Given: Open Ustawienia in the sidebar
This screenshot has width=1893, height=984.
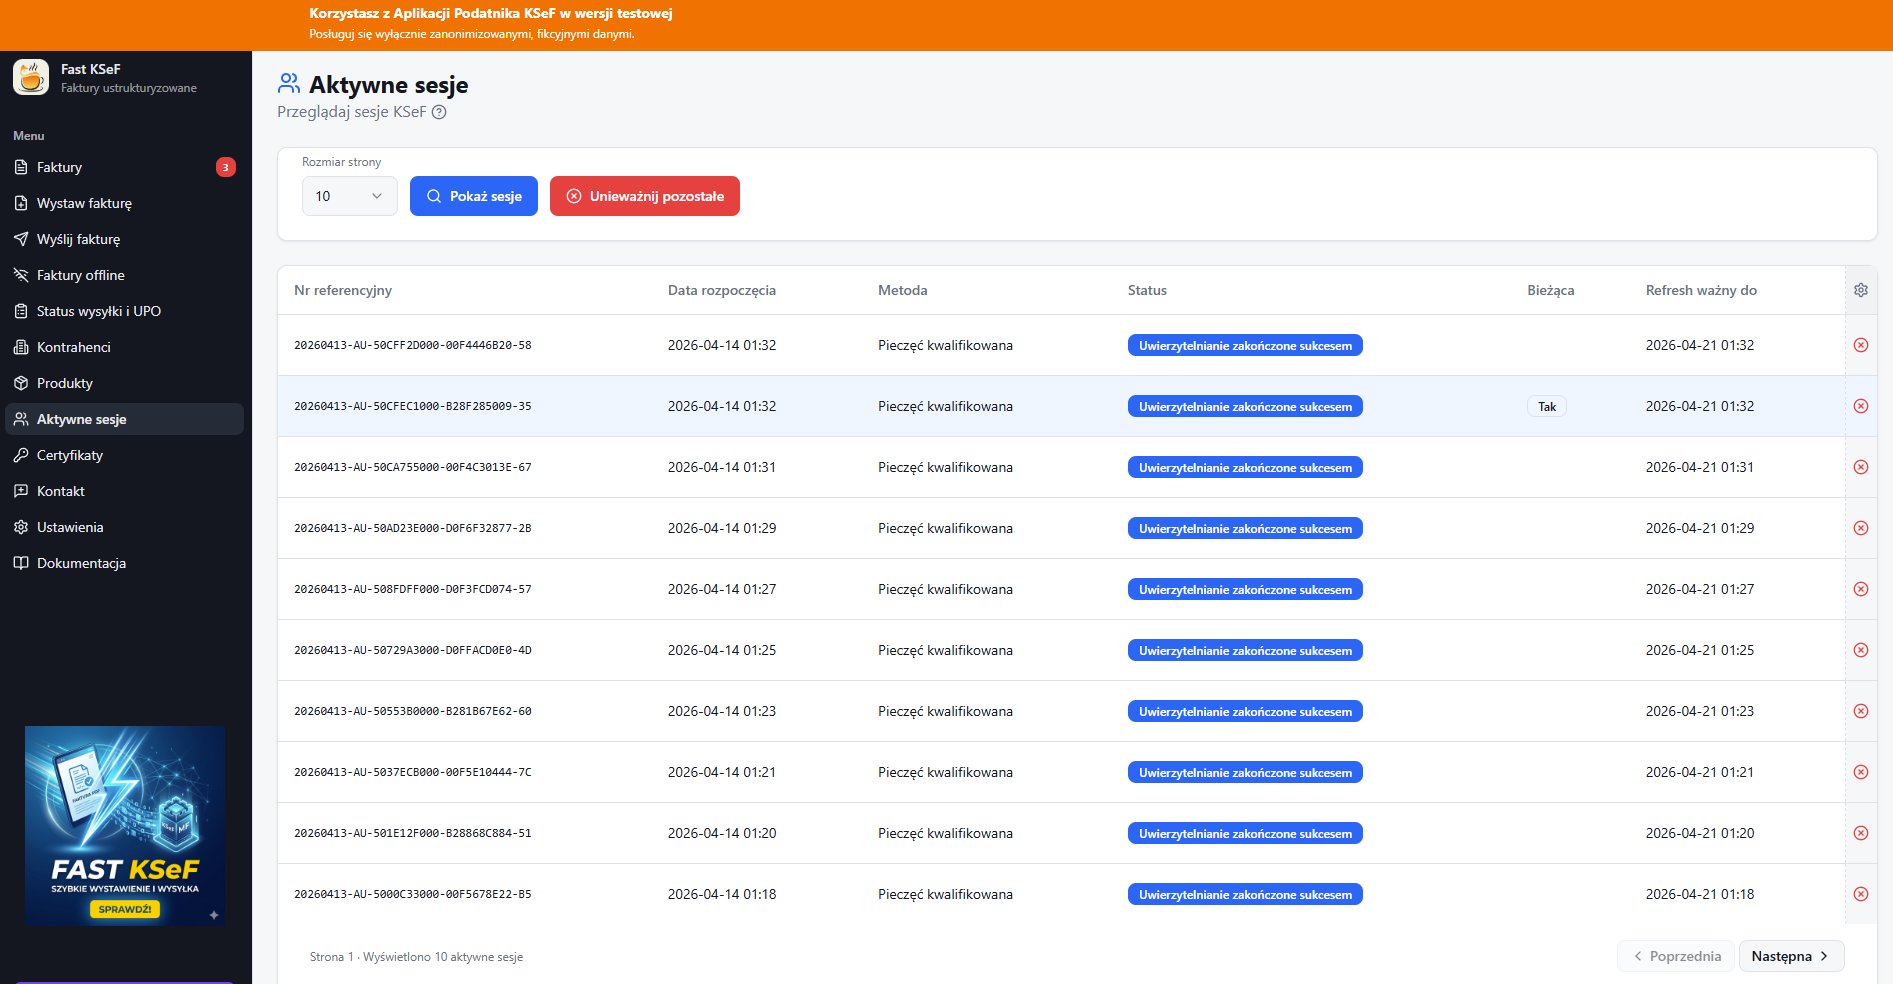Looking at the screenshot, I should [70, 527].
